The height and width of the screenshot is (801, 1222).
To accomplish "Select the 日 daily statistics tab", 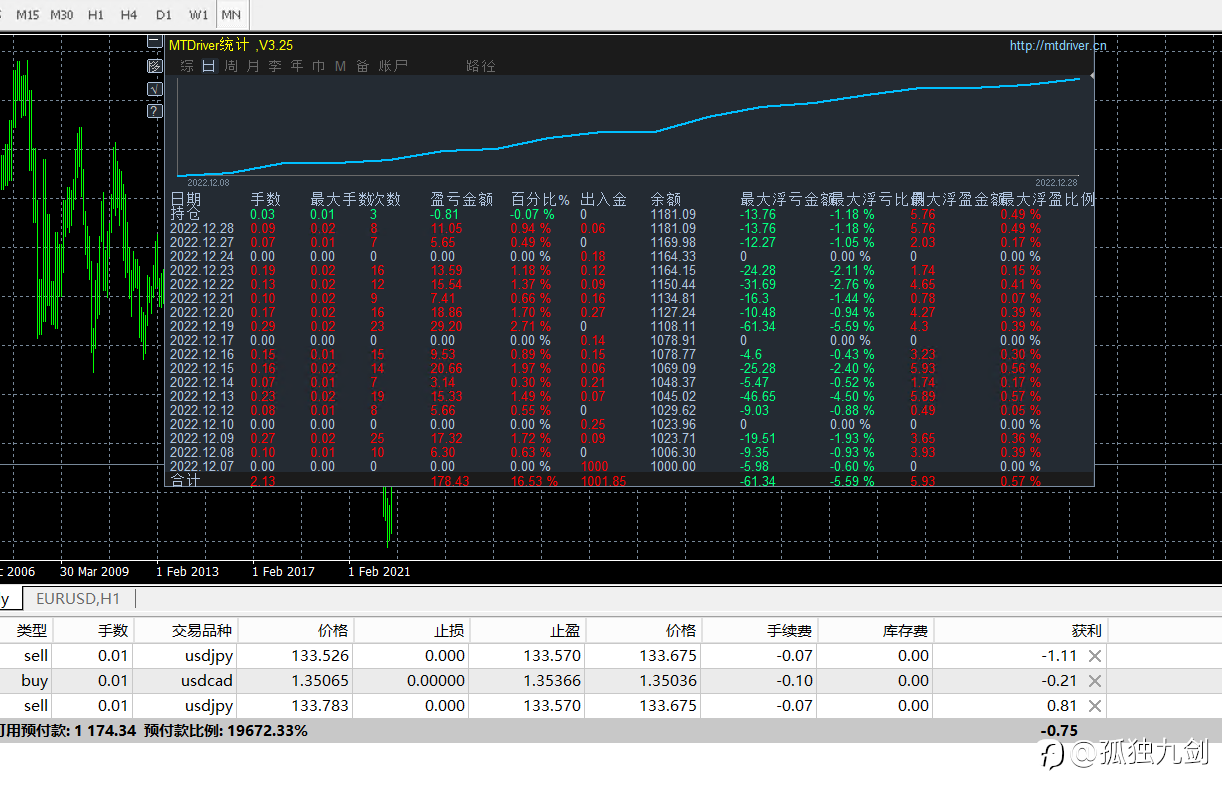I will (x=209, y=66).
